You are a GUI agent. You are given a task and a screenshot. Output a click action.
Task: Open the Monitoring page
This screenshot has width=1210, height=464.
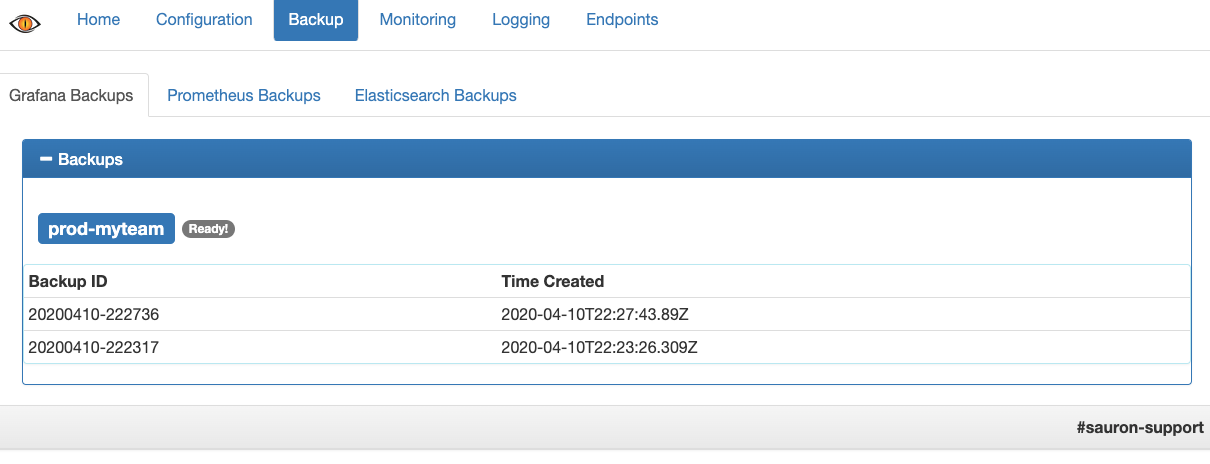(x=417, y=20)
